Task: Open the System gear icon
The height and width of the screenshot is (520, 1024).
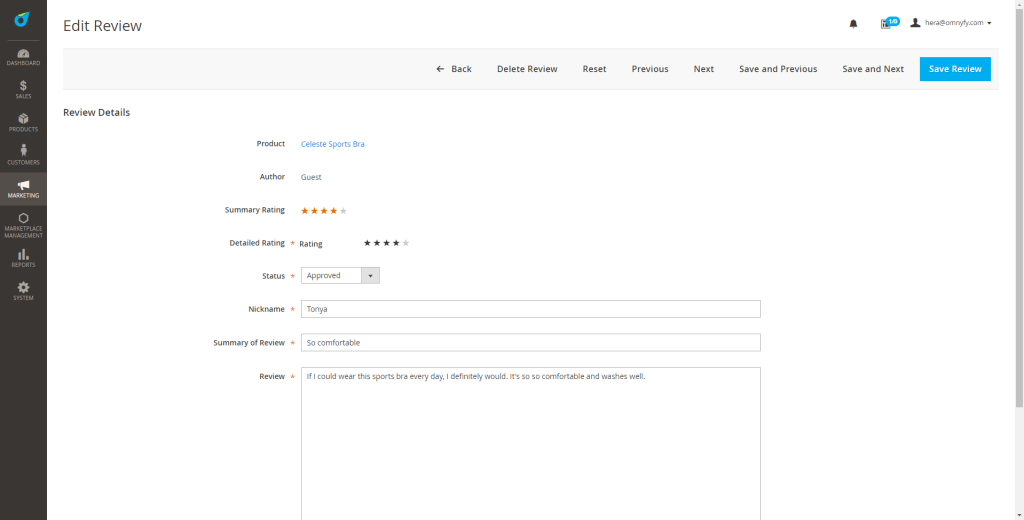Action: point(23,291)
